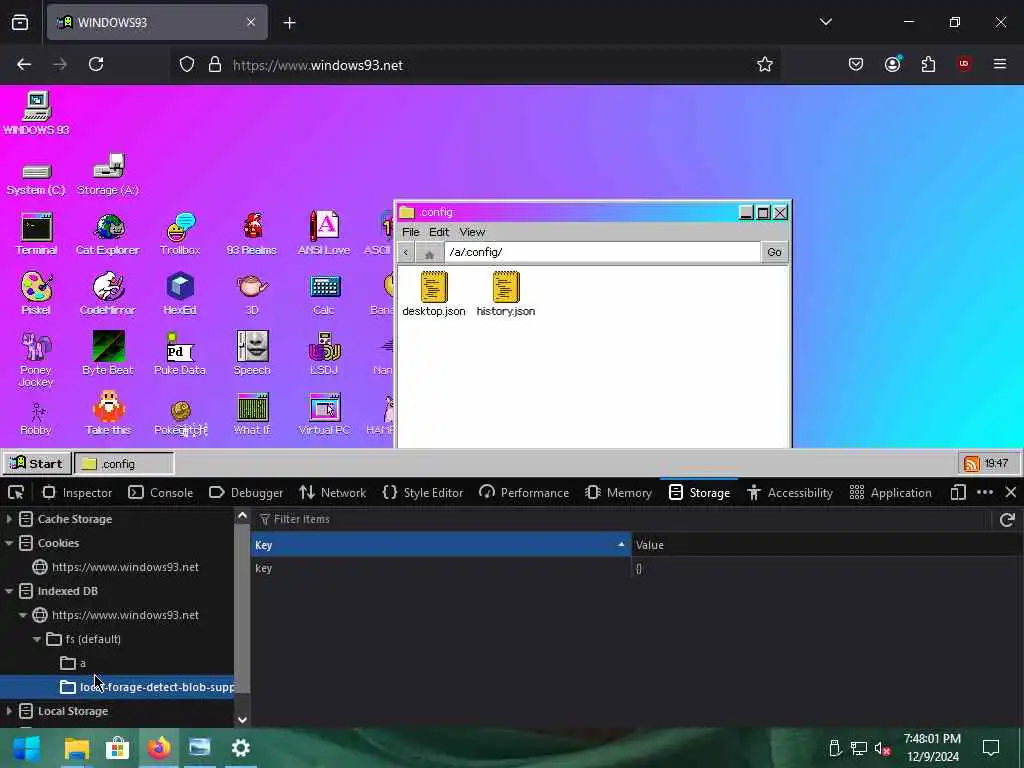Toggle responsive design mode icon
The width and height of the screenshot is (1024, 768).
[957, 492]
